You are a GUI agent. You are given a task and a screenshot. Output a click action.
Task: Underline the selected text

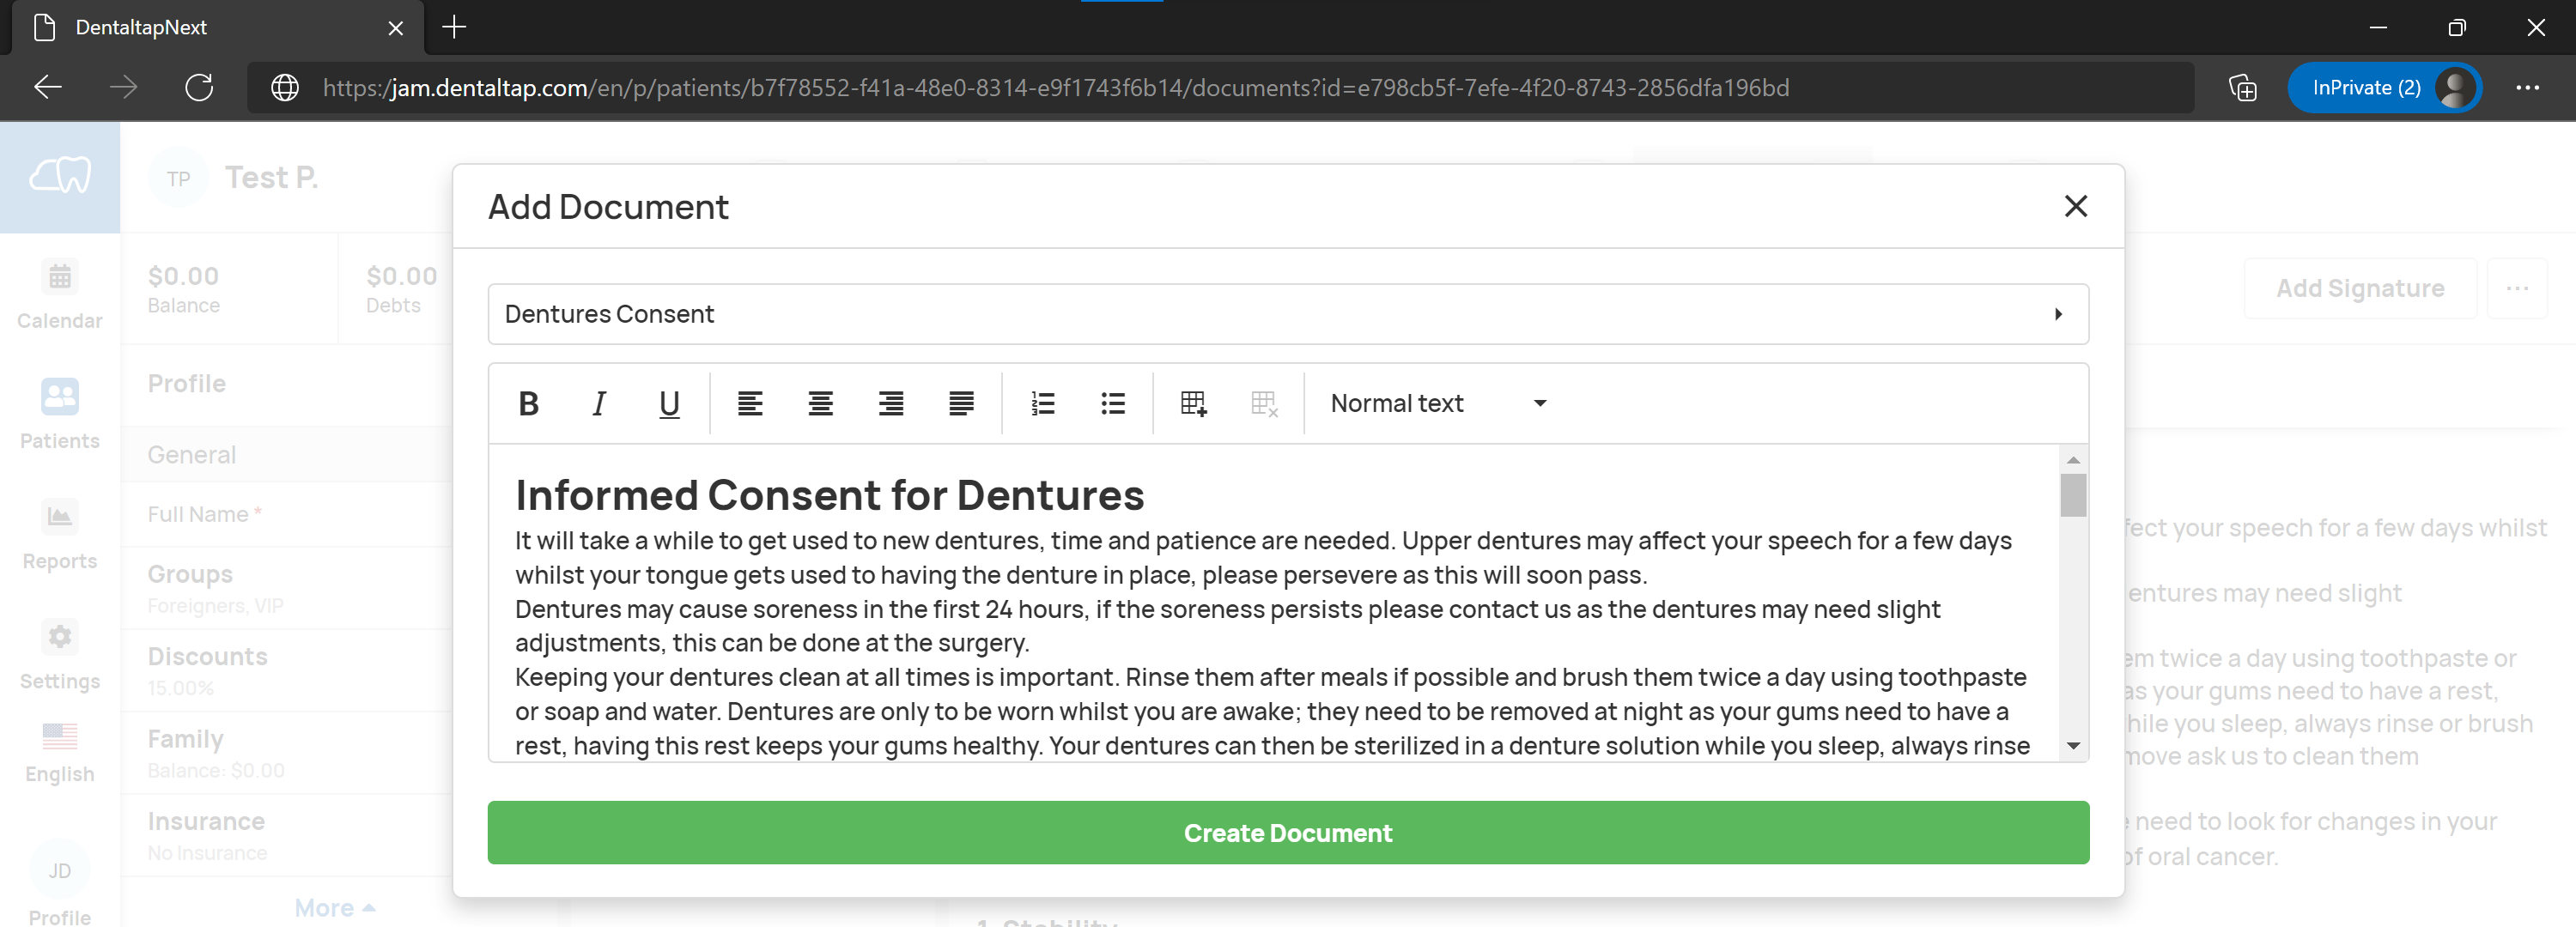point(669,403)
